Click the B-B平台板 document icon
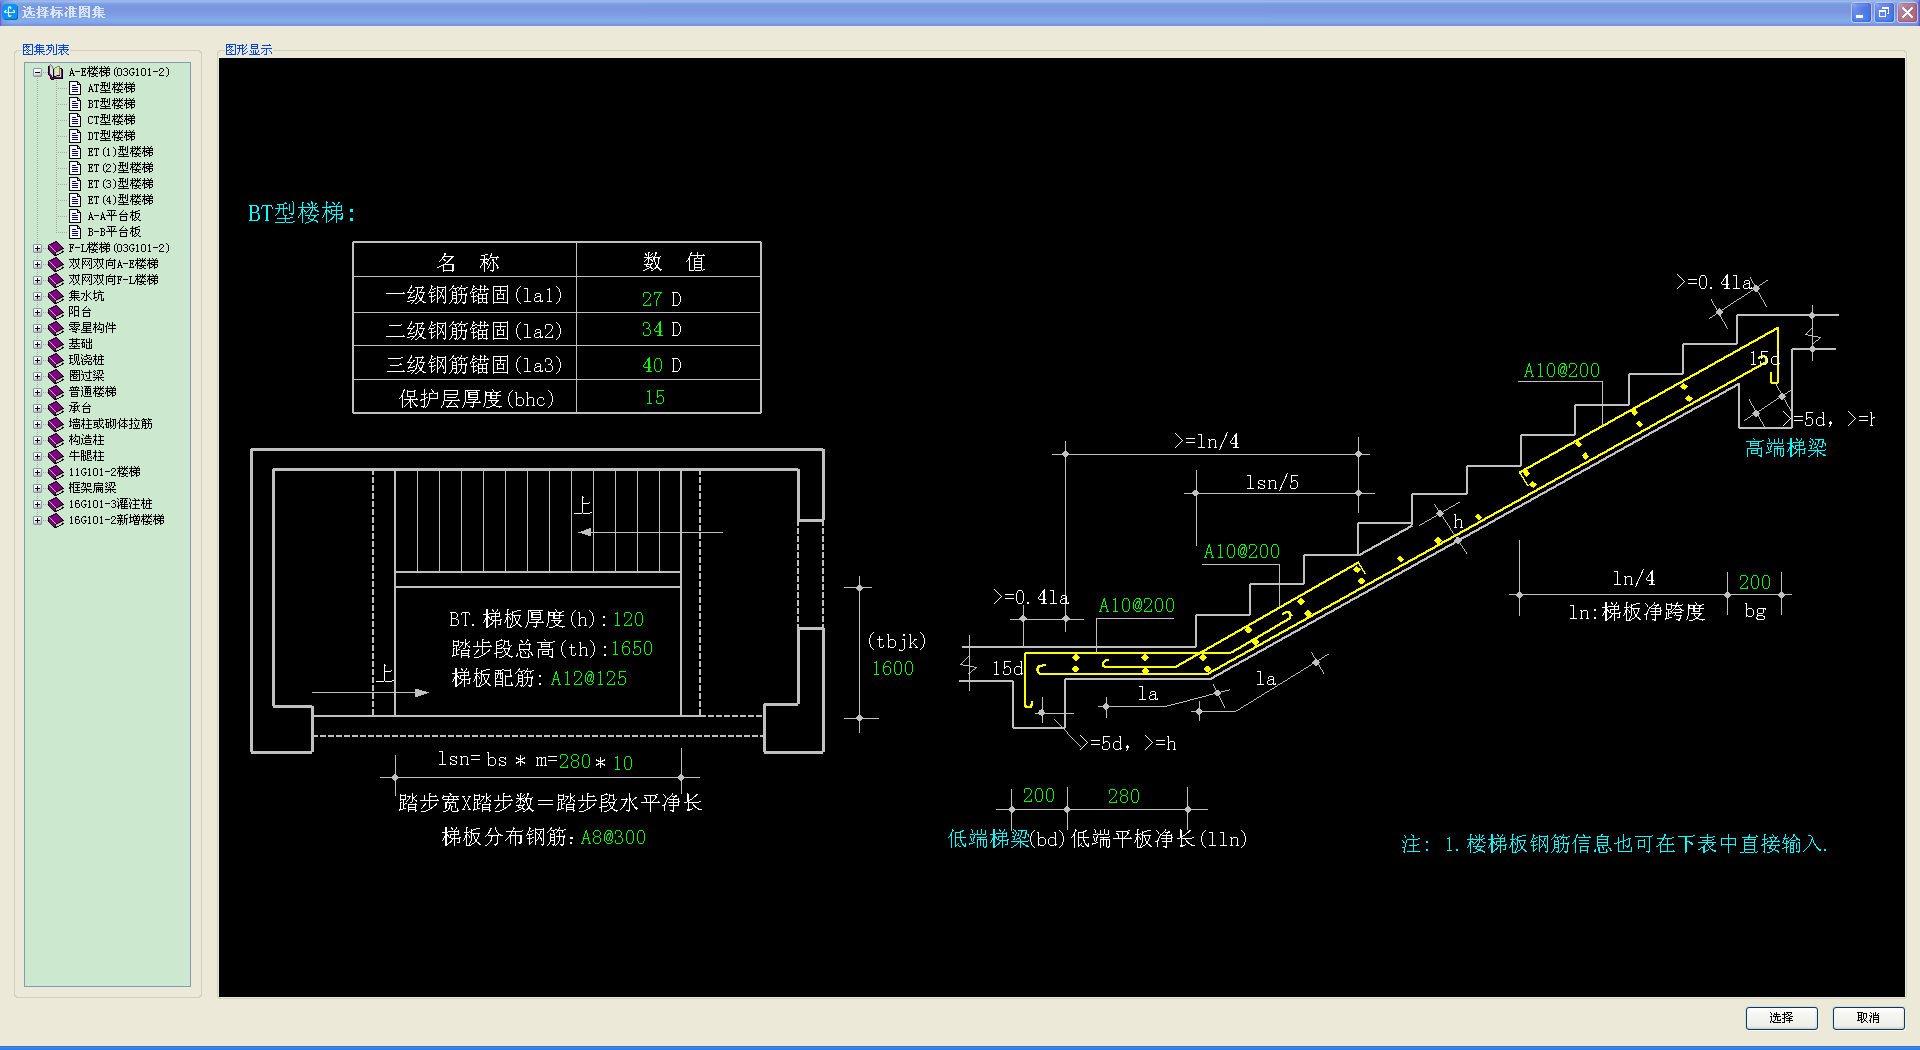 pos(75,232)
